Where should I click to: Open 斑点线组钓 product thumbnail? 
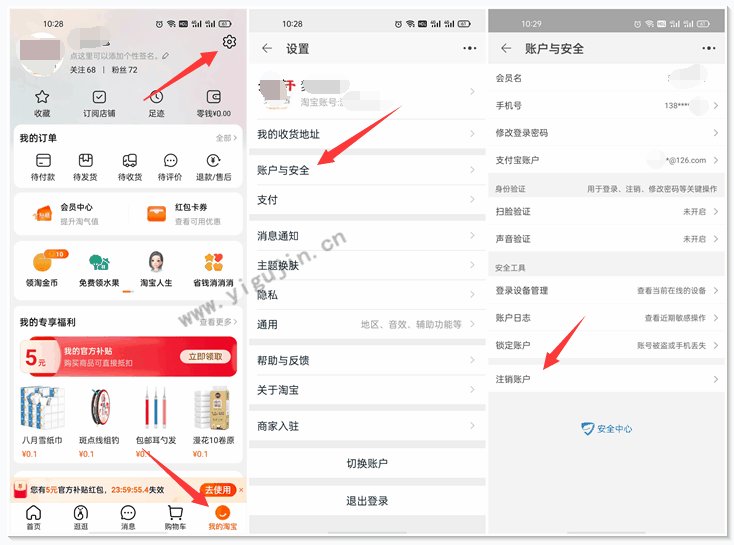pos(99,407)
